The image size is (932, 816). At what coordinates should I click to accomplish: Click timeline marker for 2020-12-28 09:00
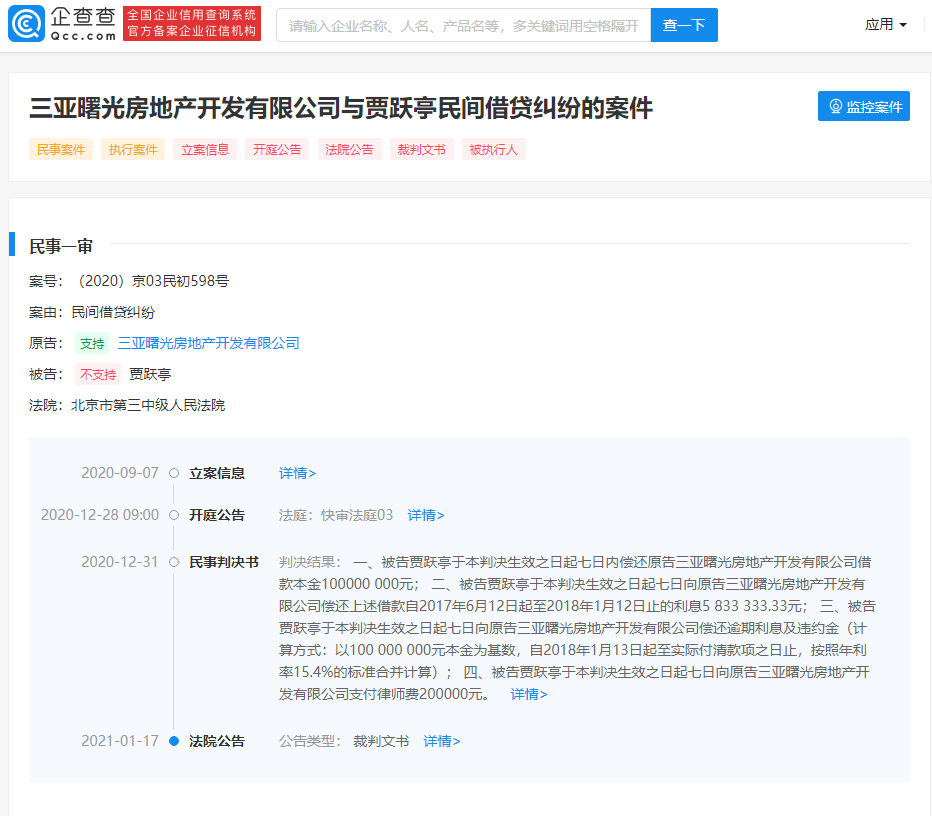(x=174, y=515)
